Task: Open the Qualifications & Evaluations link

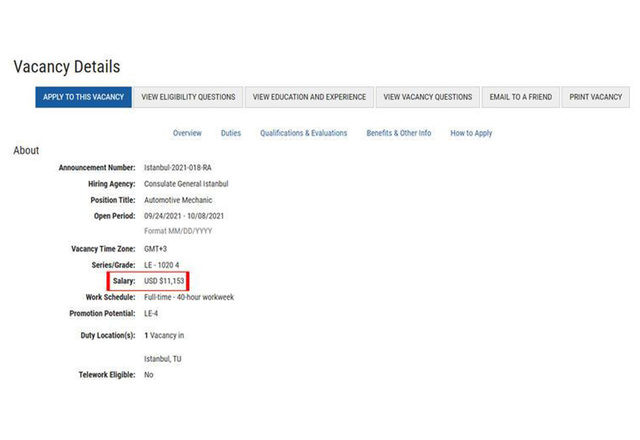Action: tap(303, 133)
